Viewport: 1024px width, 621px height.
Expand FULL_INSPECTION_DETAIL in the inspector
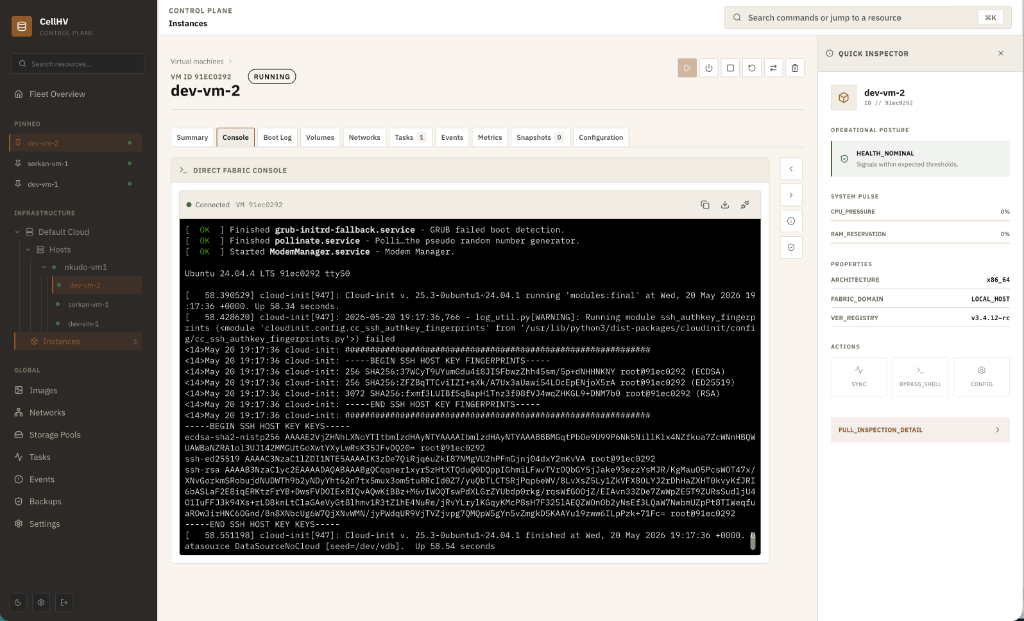[x=920, y=430]
